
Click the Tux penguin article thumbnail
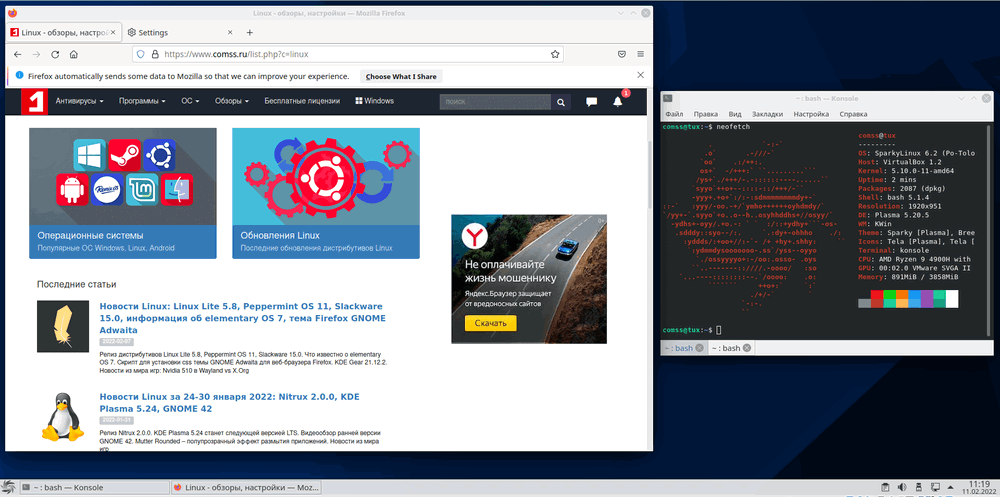point(62,416)
